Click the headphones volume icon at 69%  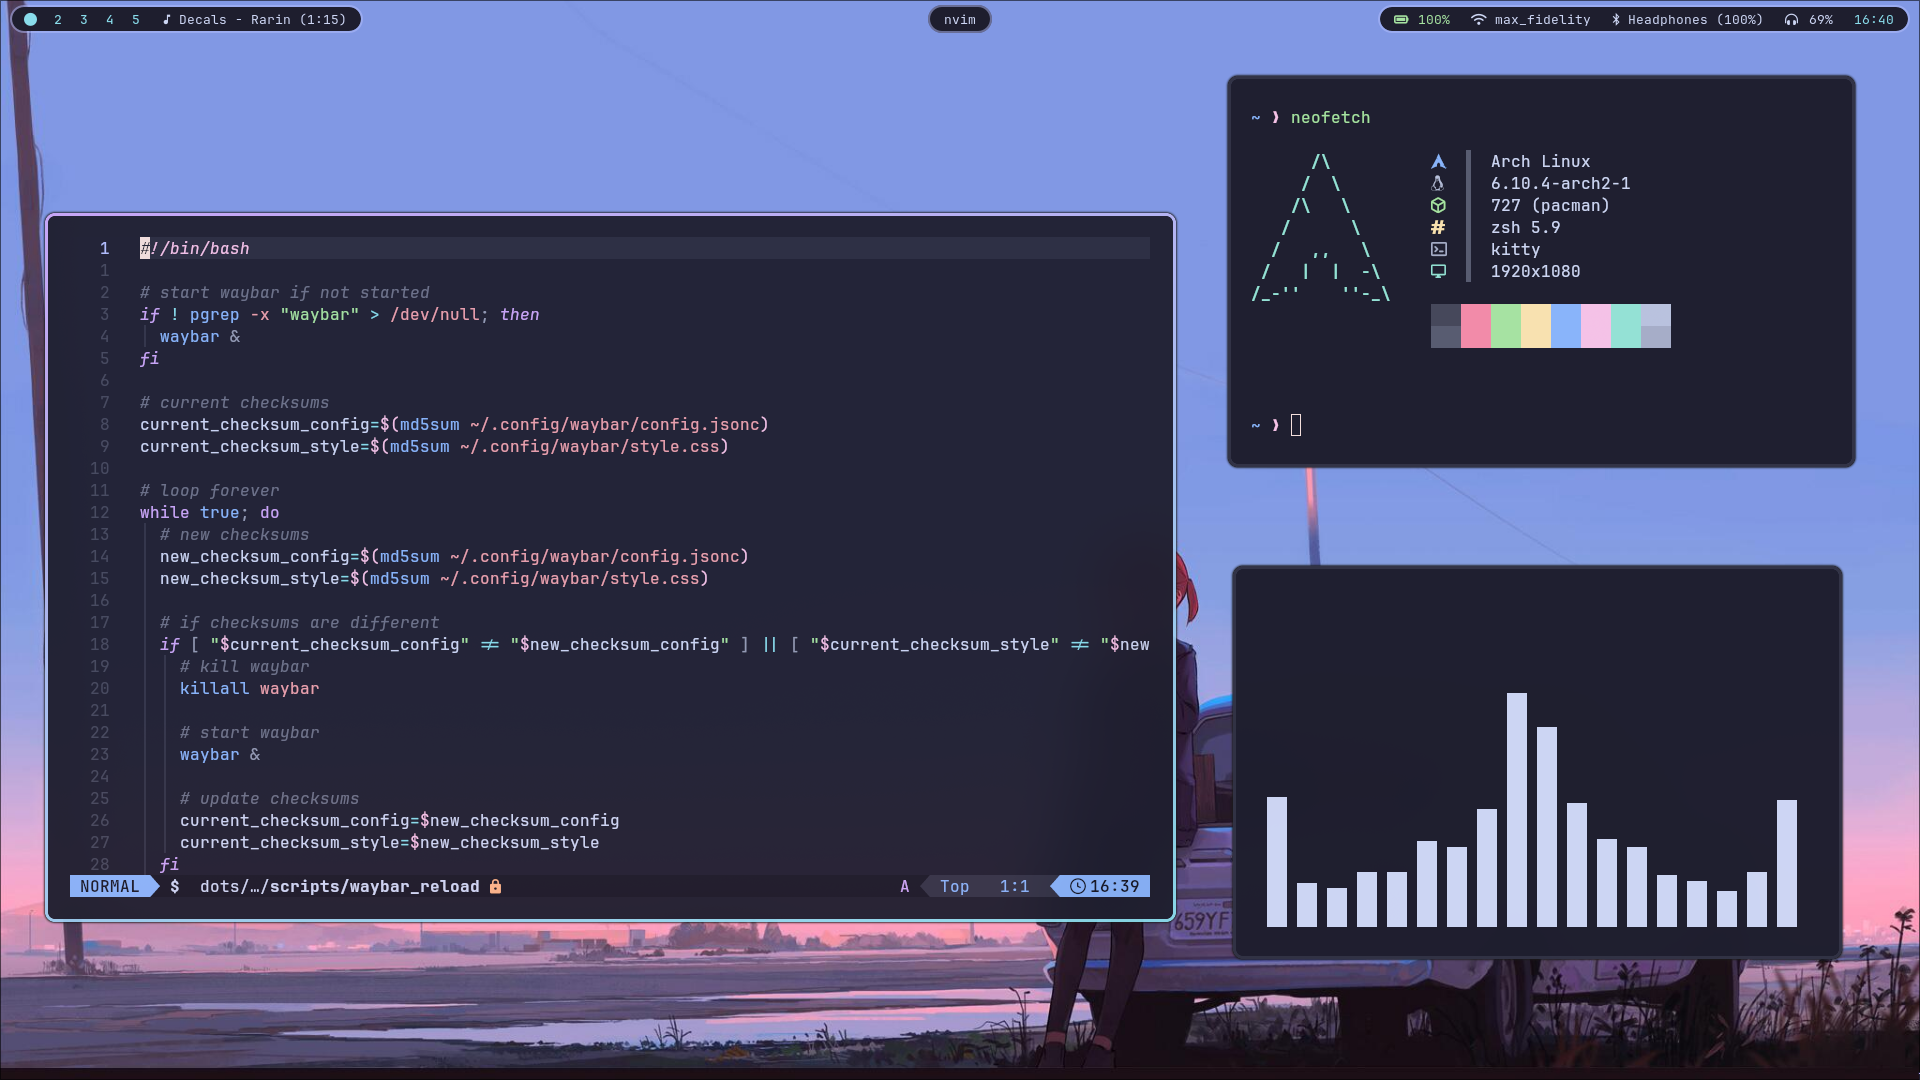(1791, 19)
